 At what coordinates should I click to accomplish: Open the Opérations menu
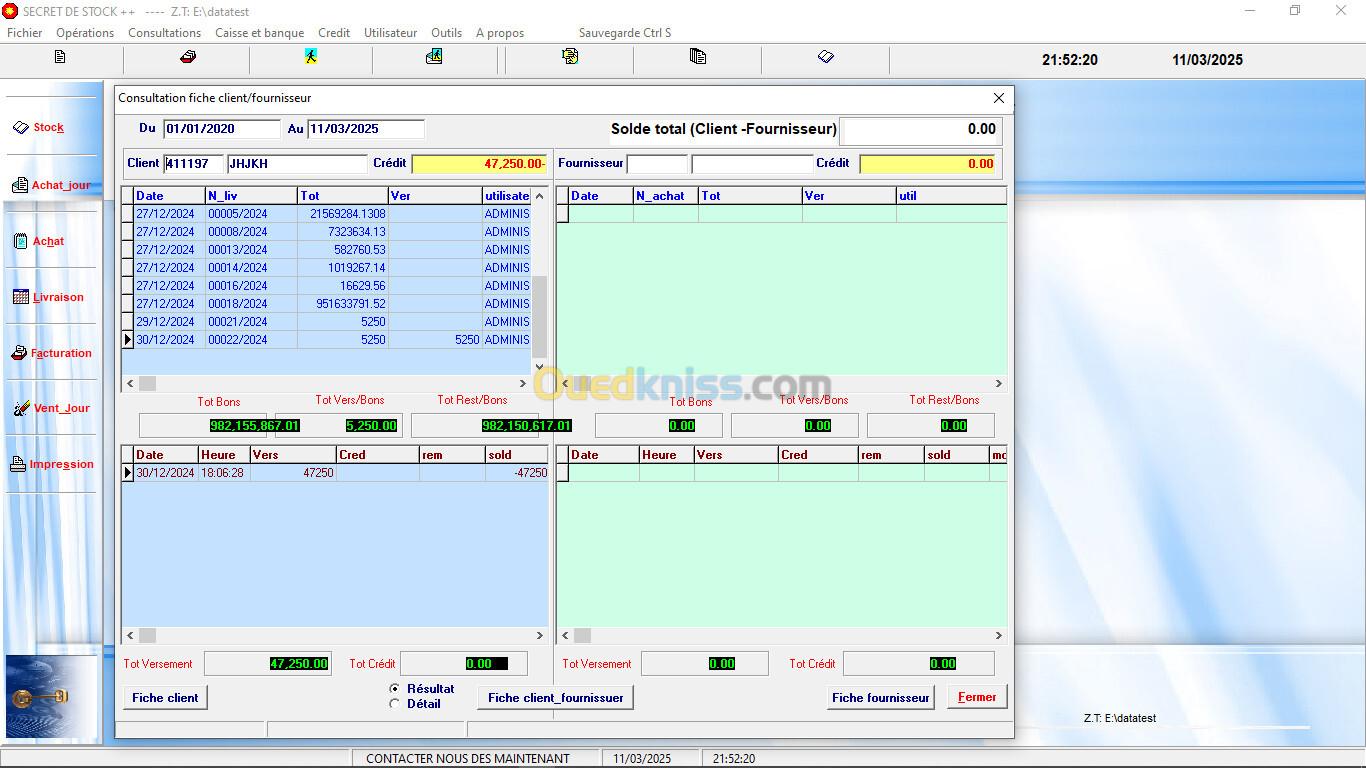click(x=85, y=33)
